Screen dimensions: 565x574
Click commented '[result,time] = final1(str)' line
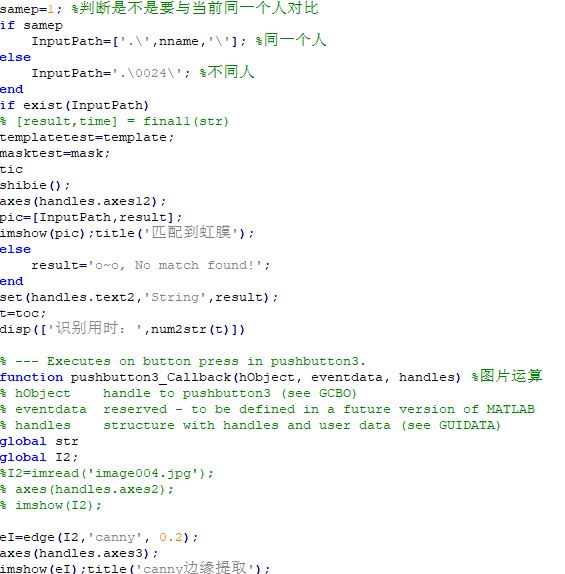114,121
